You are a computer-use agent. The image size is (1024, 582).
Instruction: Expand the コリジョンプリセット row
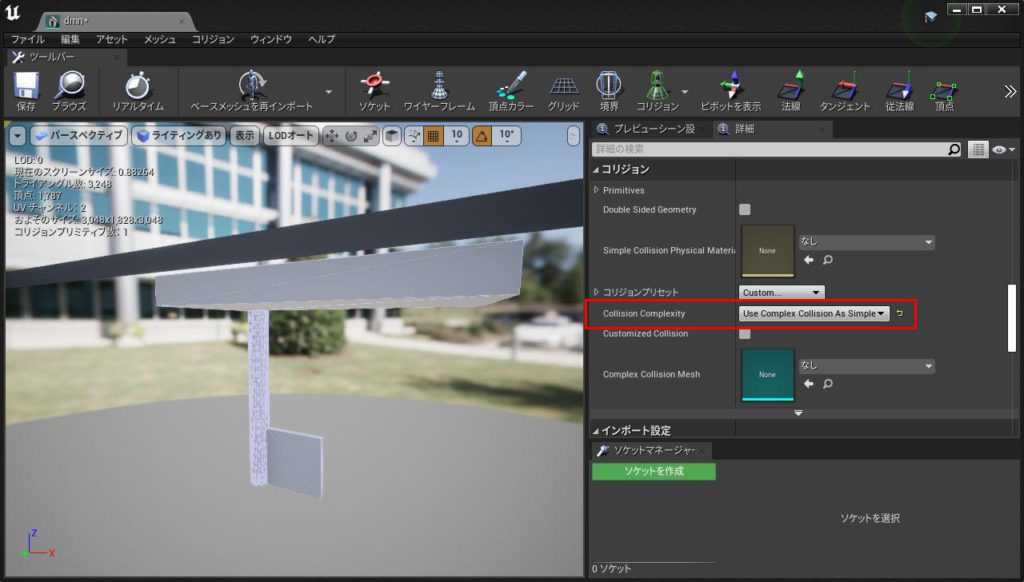(596, 292)
